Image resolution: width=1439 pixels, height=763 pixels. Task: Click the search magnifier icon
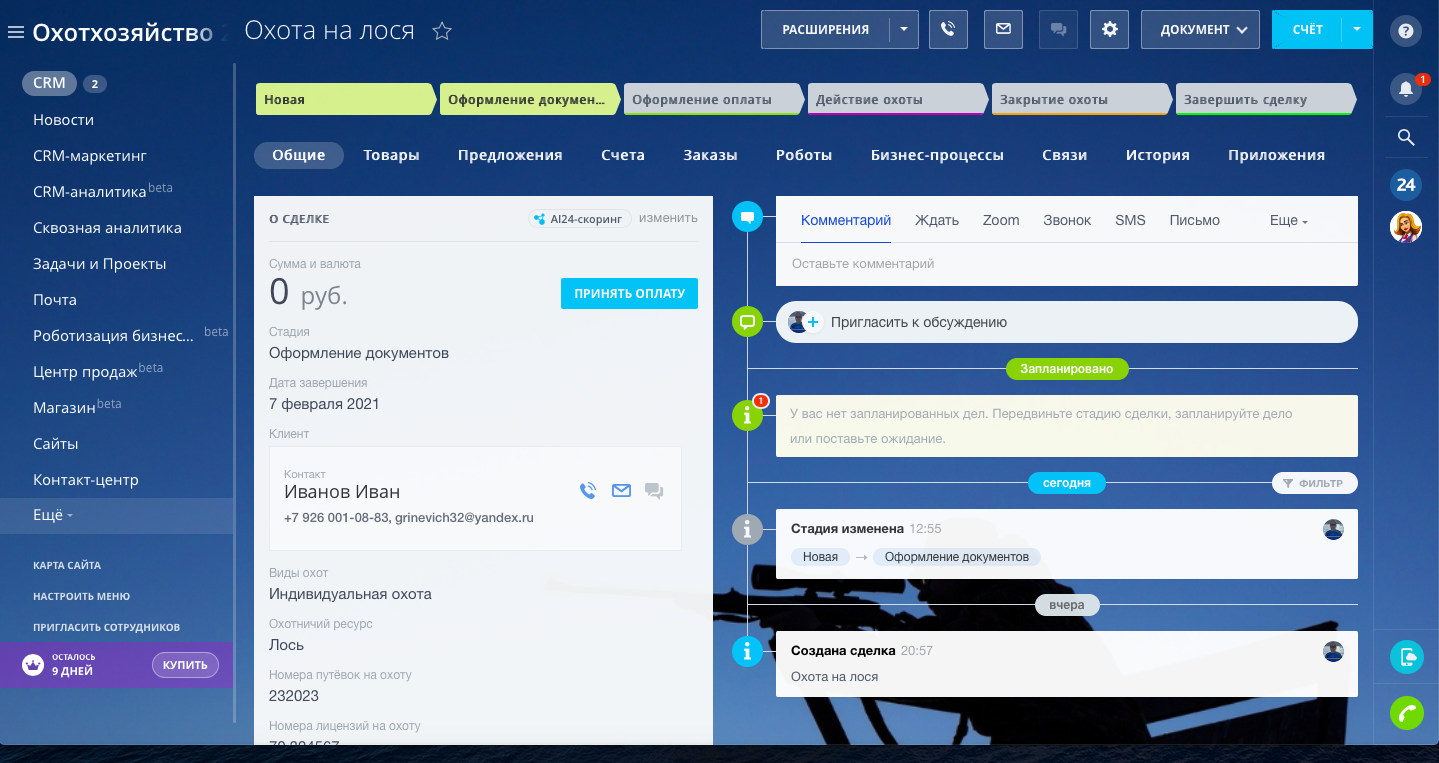pos(1406,138)
